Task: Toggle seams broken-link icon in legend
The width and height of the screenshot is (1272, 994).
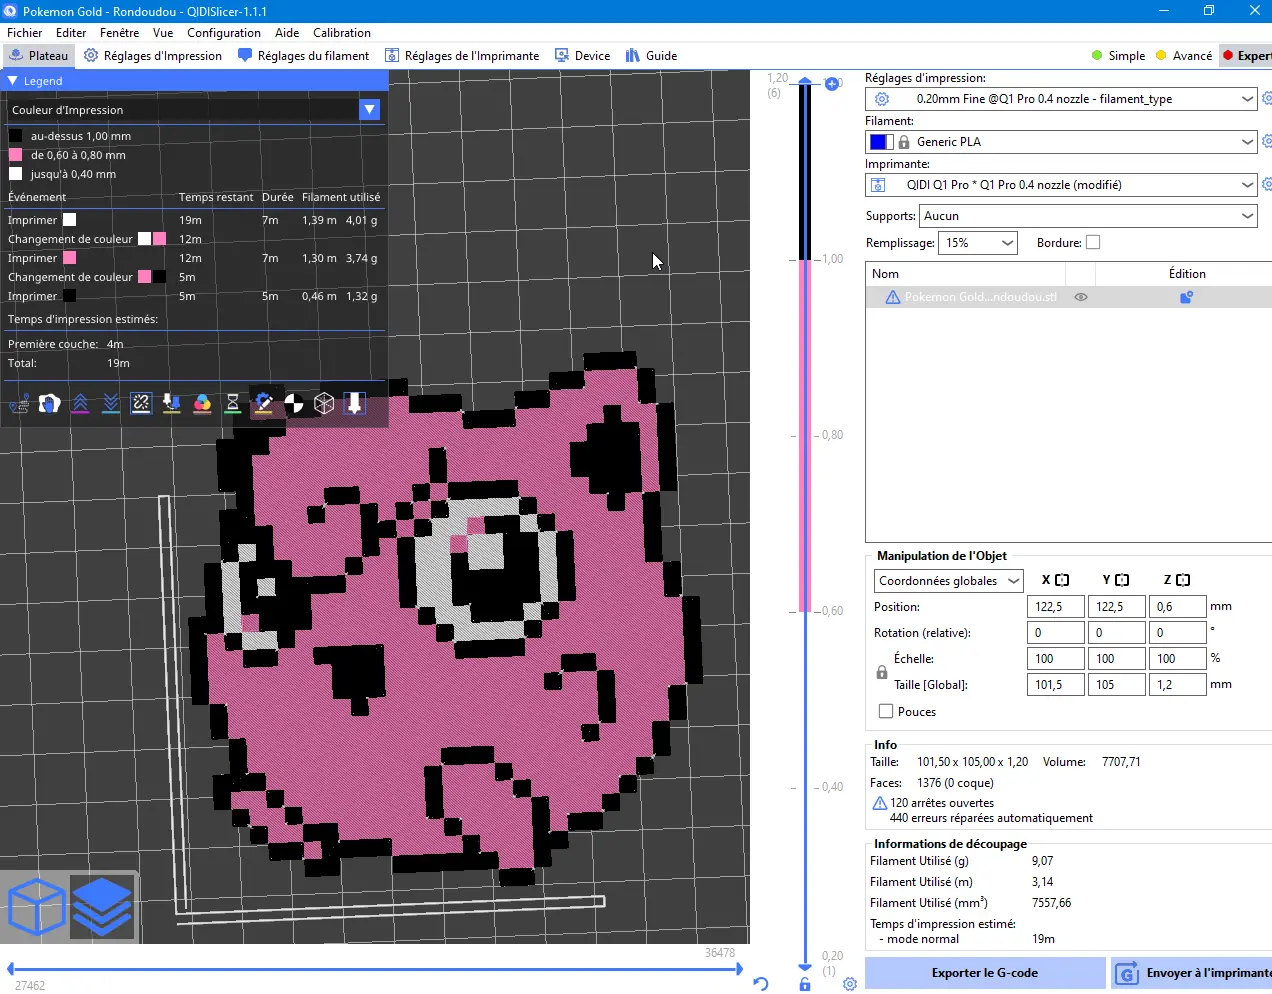Action: (141, 403)
